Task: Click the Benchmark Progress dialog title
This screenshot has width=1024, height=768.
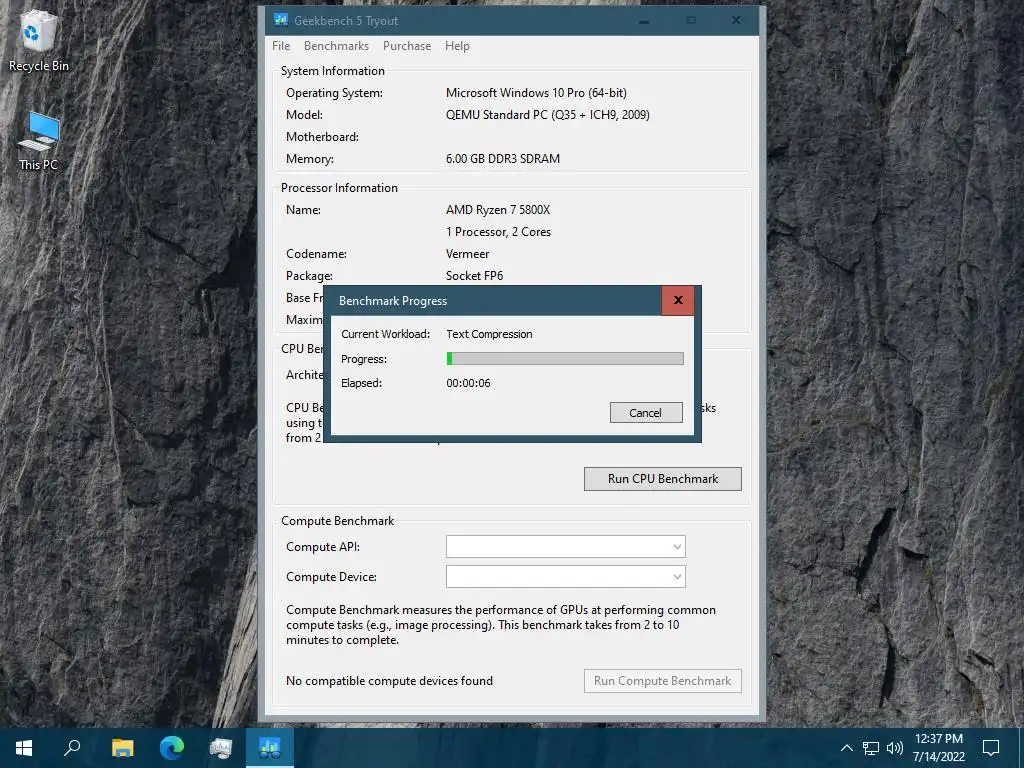Action: (393, 301)
